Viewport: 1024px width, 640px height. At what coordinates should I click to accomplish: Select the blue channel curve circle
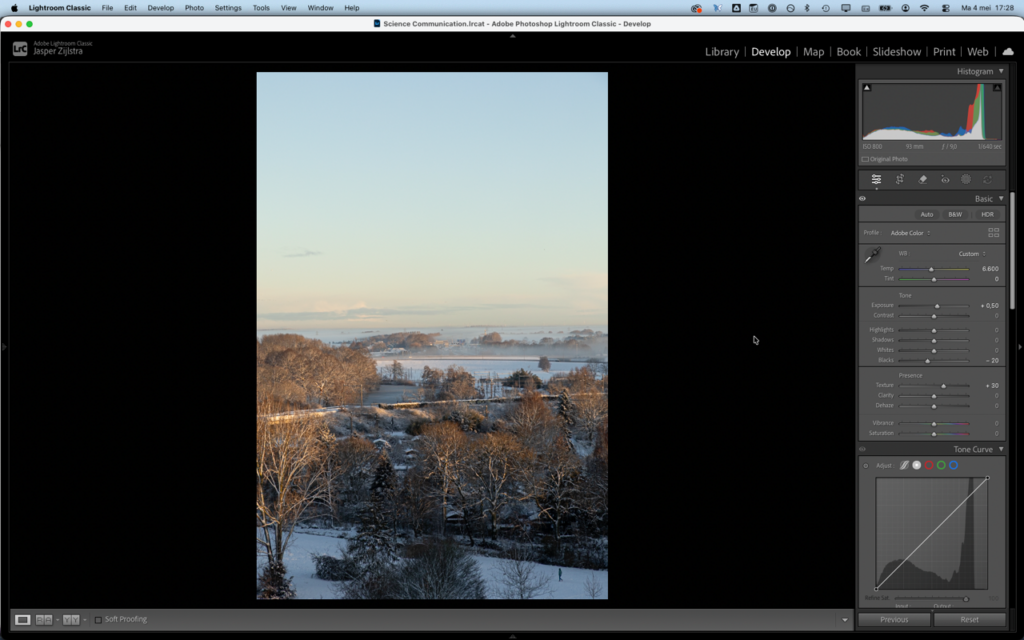[x=953, y=466]
